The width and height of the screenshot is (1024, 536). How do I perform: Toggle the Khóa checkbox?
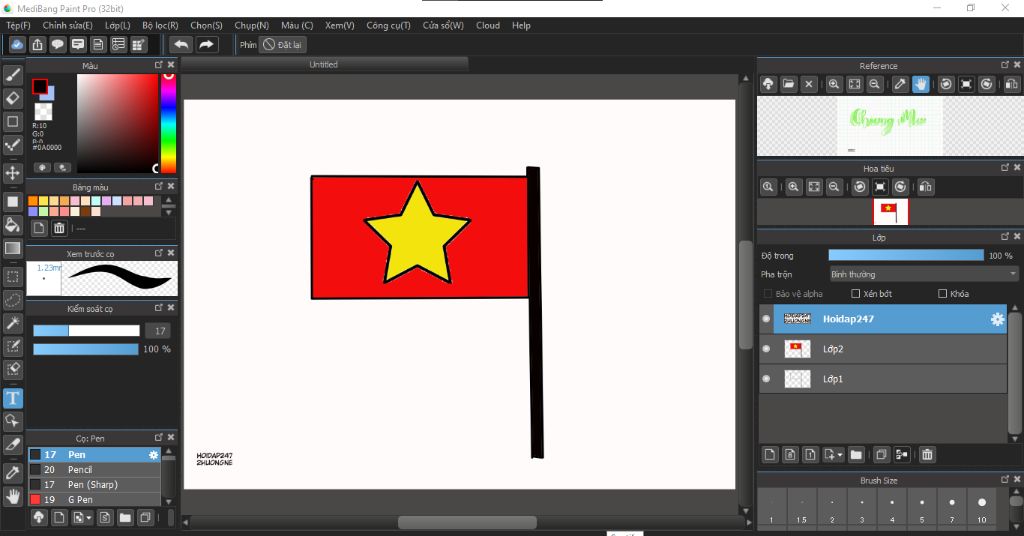point(942,294)
